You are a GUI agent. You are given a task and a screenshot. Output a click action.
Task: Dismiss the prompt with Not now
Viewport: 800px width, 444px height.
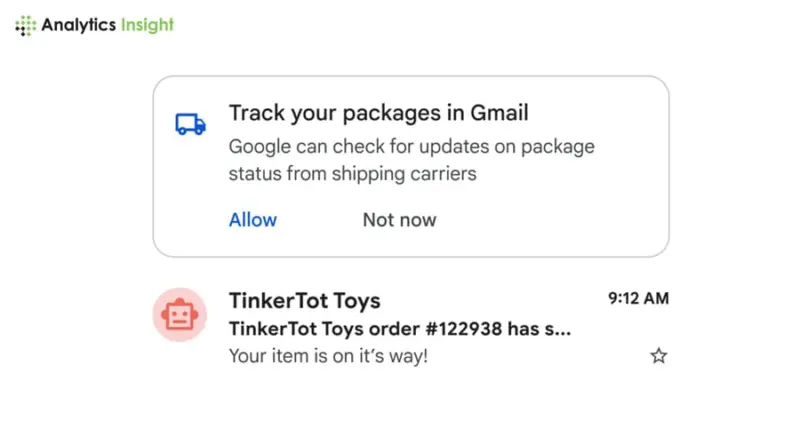click(x=399, y=220)
